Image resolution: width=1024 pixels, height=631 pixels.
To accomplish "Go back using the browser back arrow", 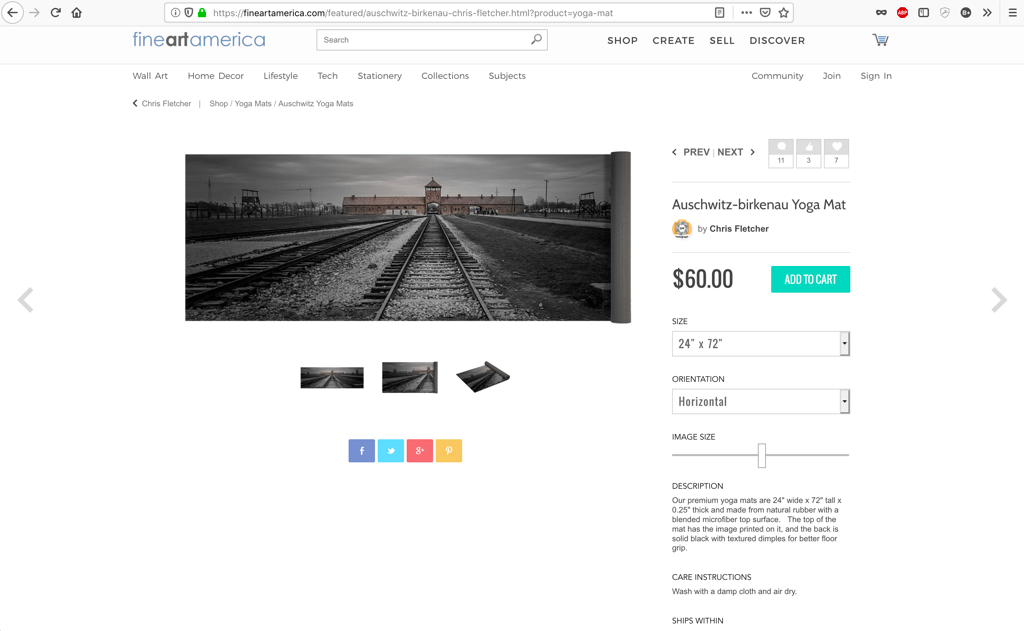I will pos(12,12).
